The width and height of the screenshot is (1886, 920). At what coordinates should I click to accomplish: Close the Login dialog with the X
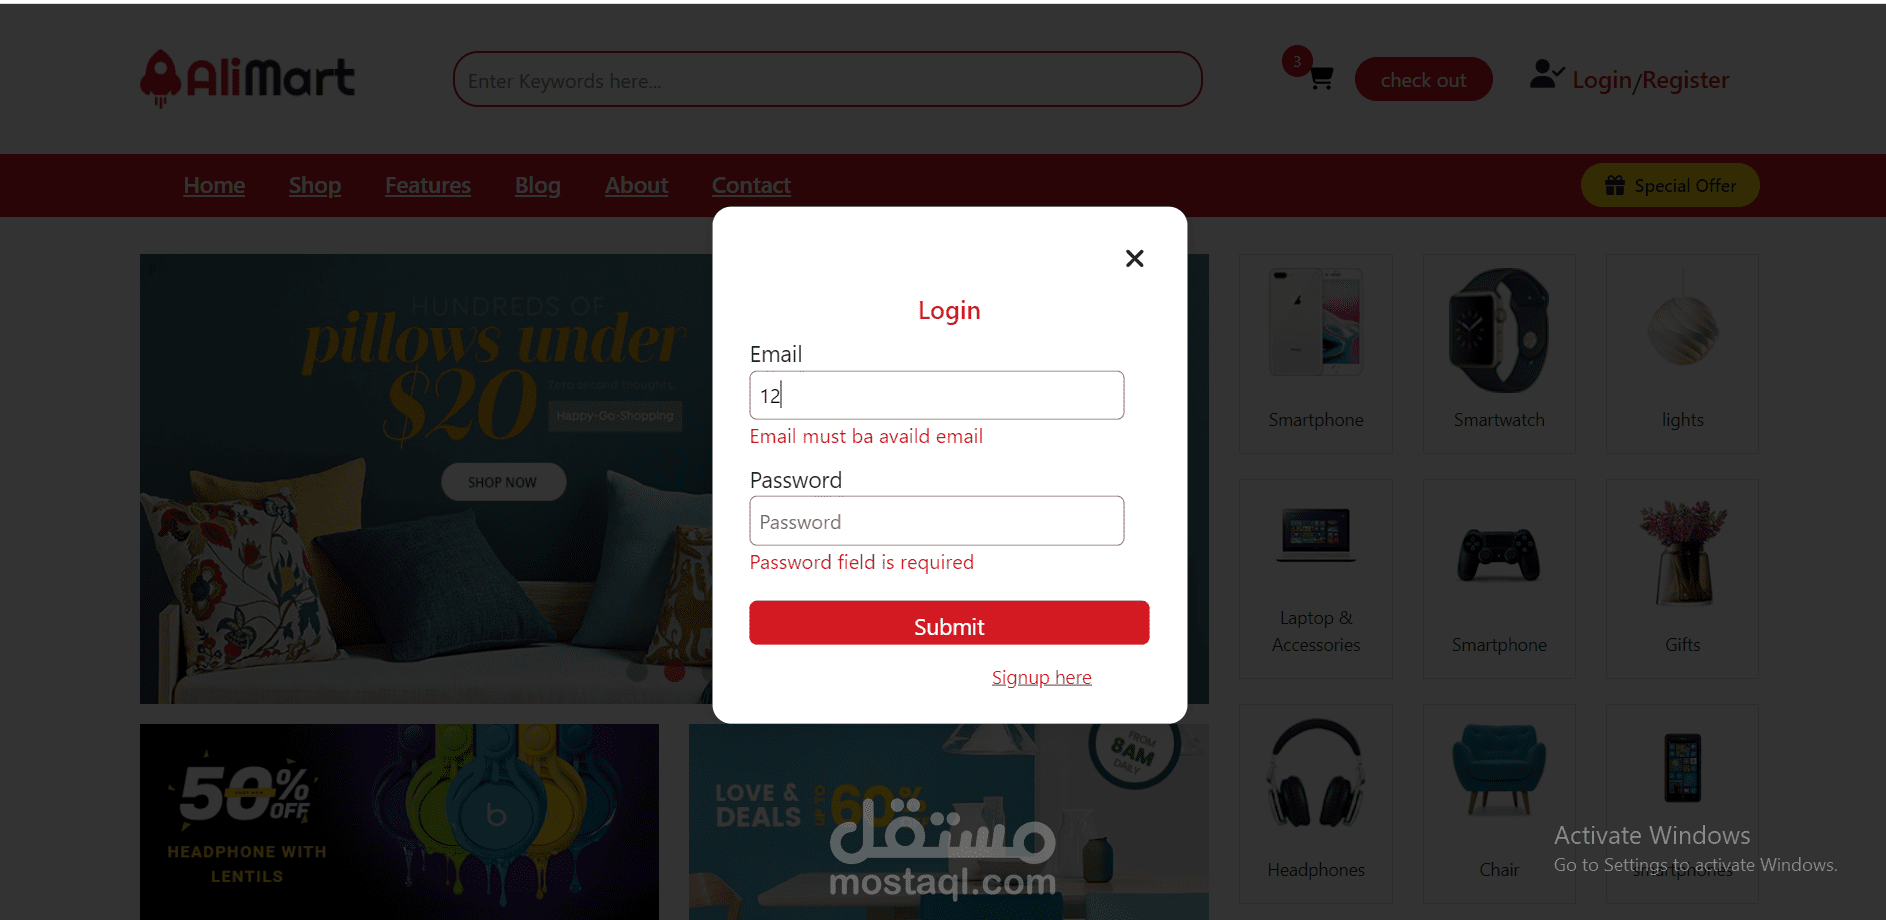[x=1134, y=258]
